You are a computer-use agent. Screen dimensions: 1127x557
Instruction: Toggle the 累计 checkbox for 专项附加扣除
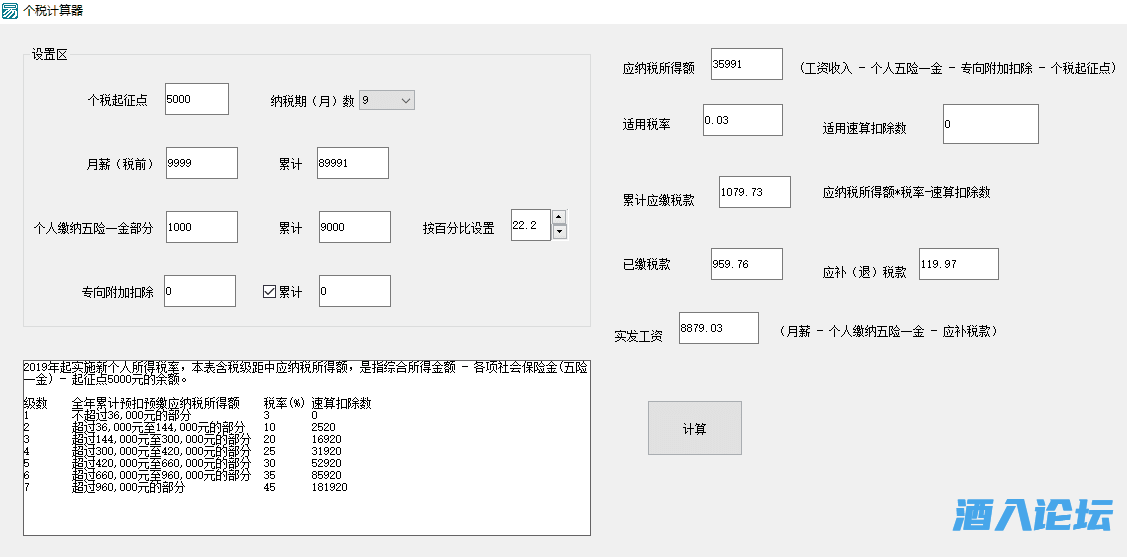tap(269, 292)
